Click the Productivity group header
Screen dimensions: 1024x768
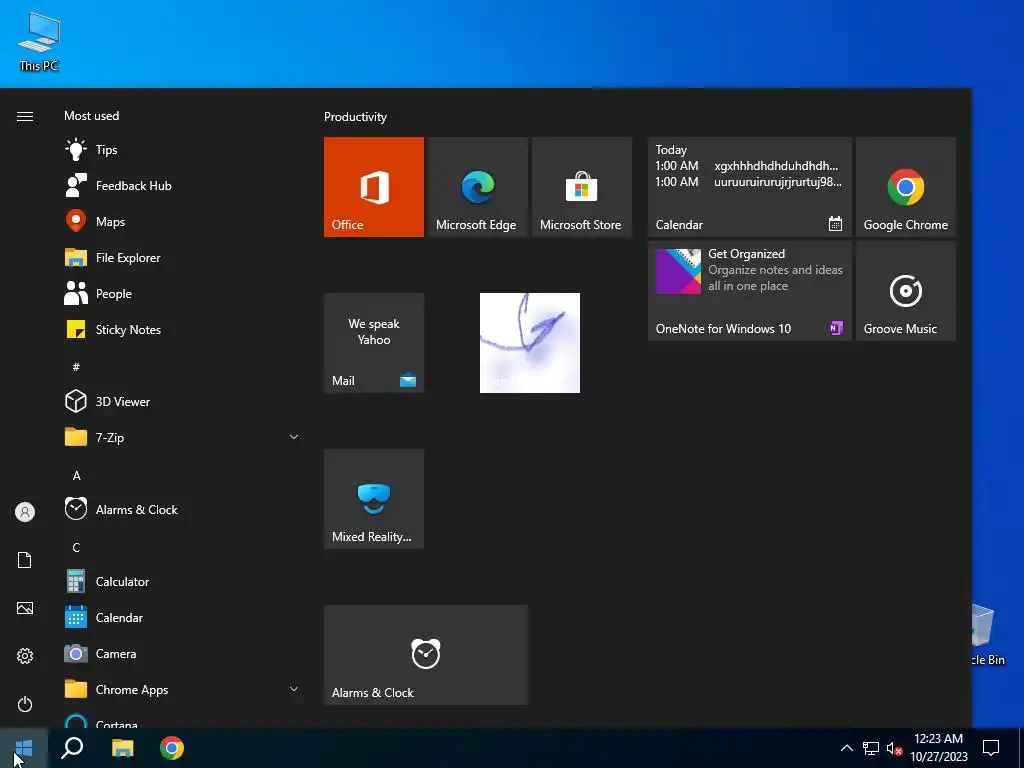tap(355, 117)
